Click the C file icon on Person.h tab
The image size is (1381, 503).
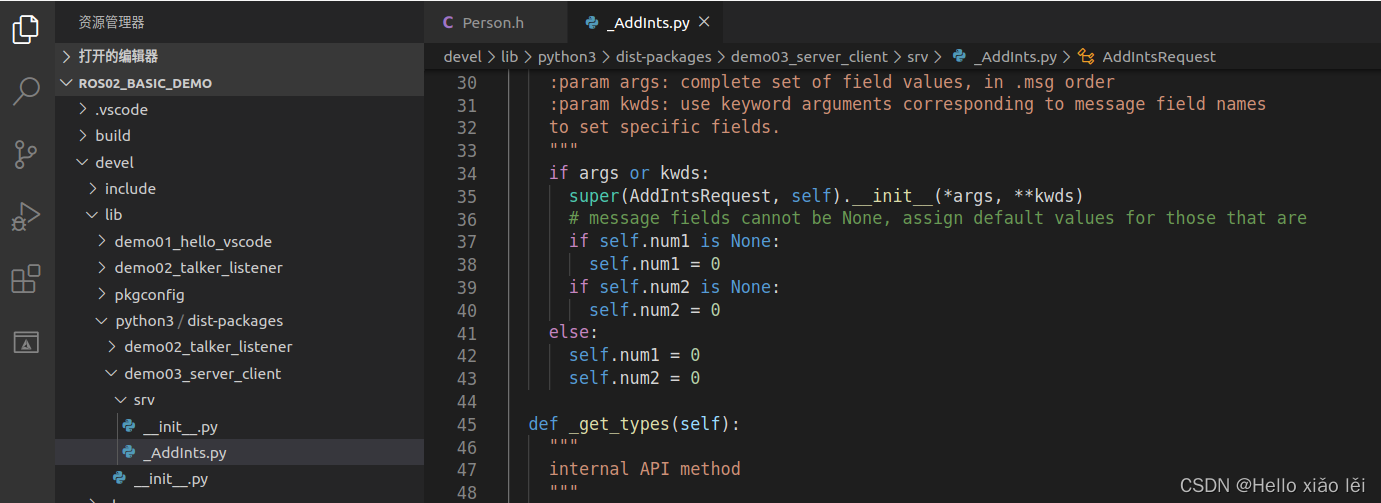pos(447,22)
